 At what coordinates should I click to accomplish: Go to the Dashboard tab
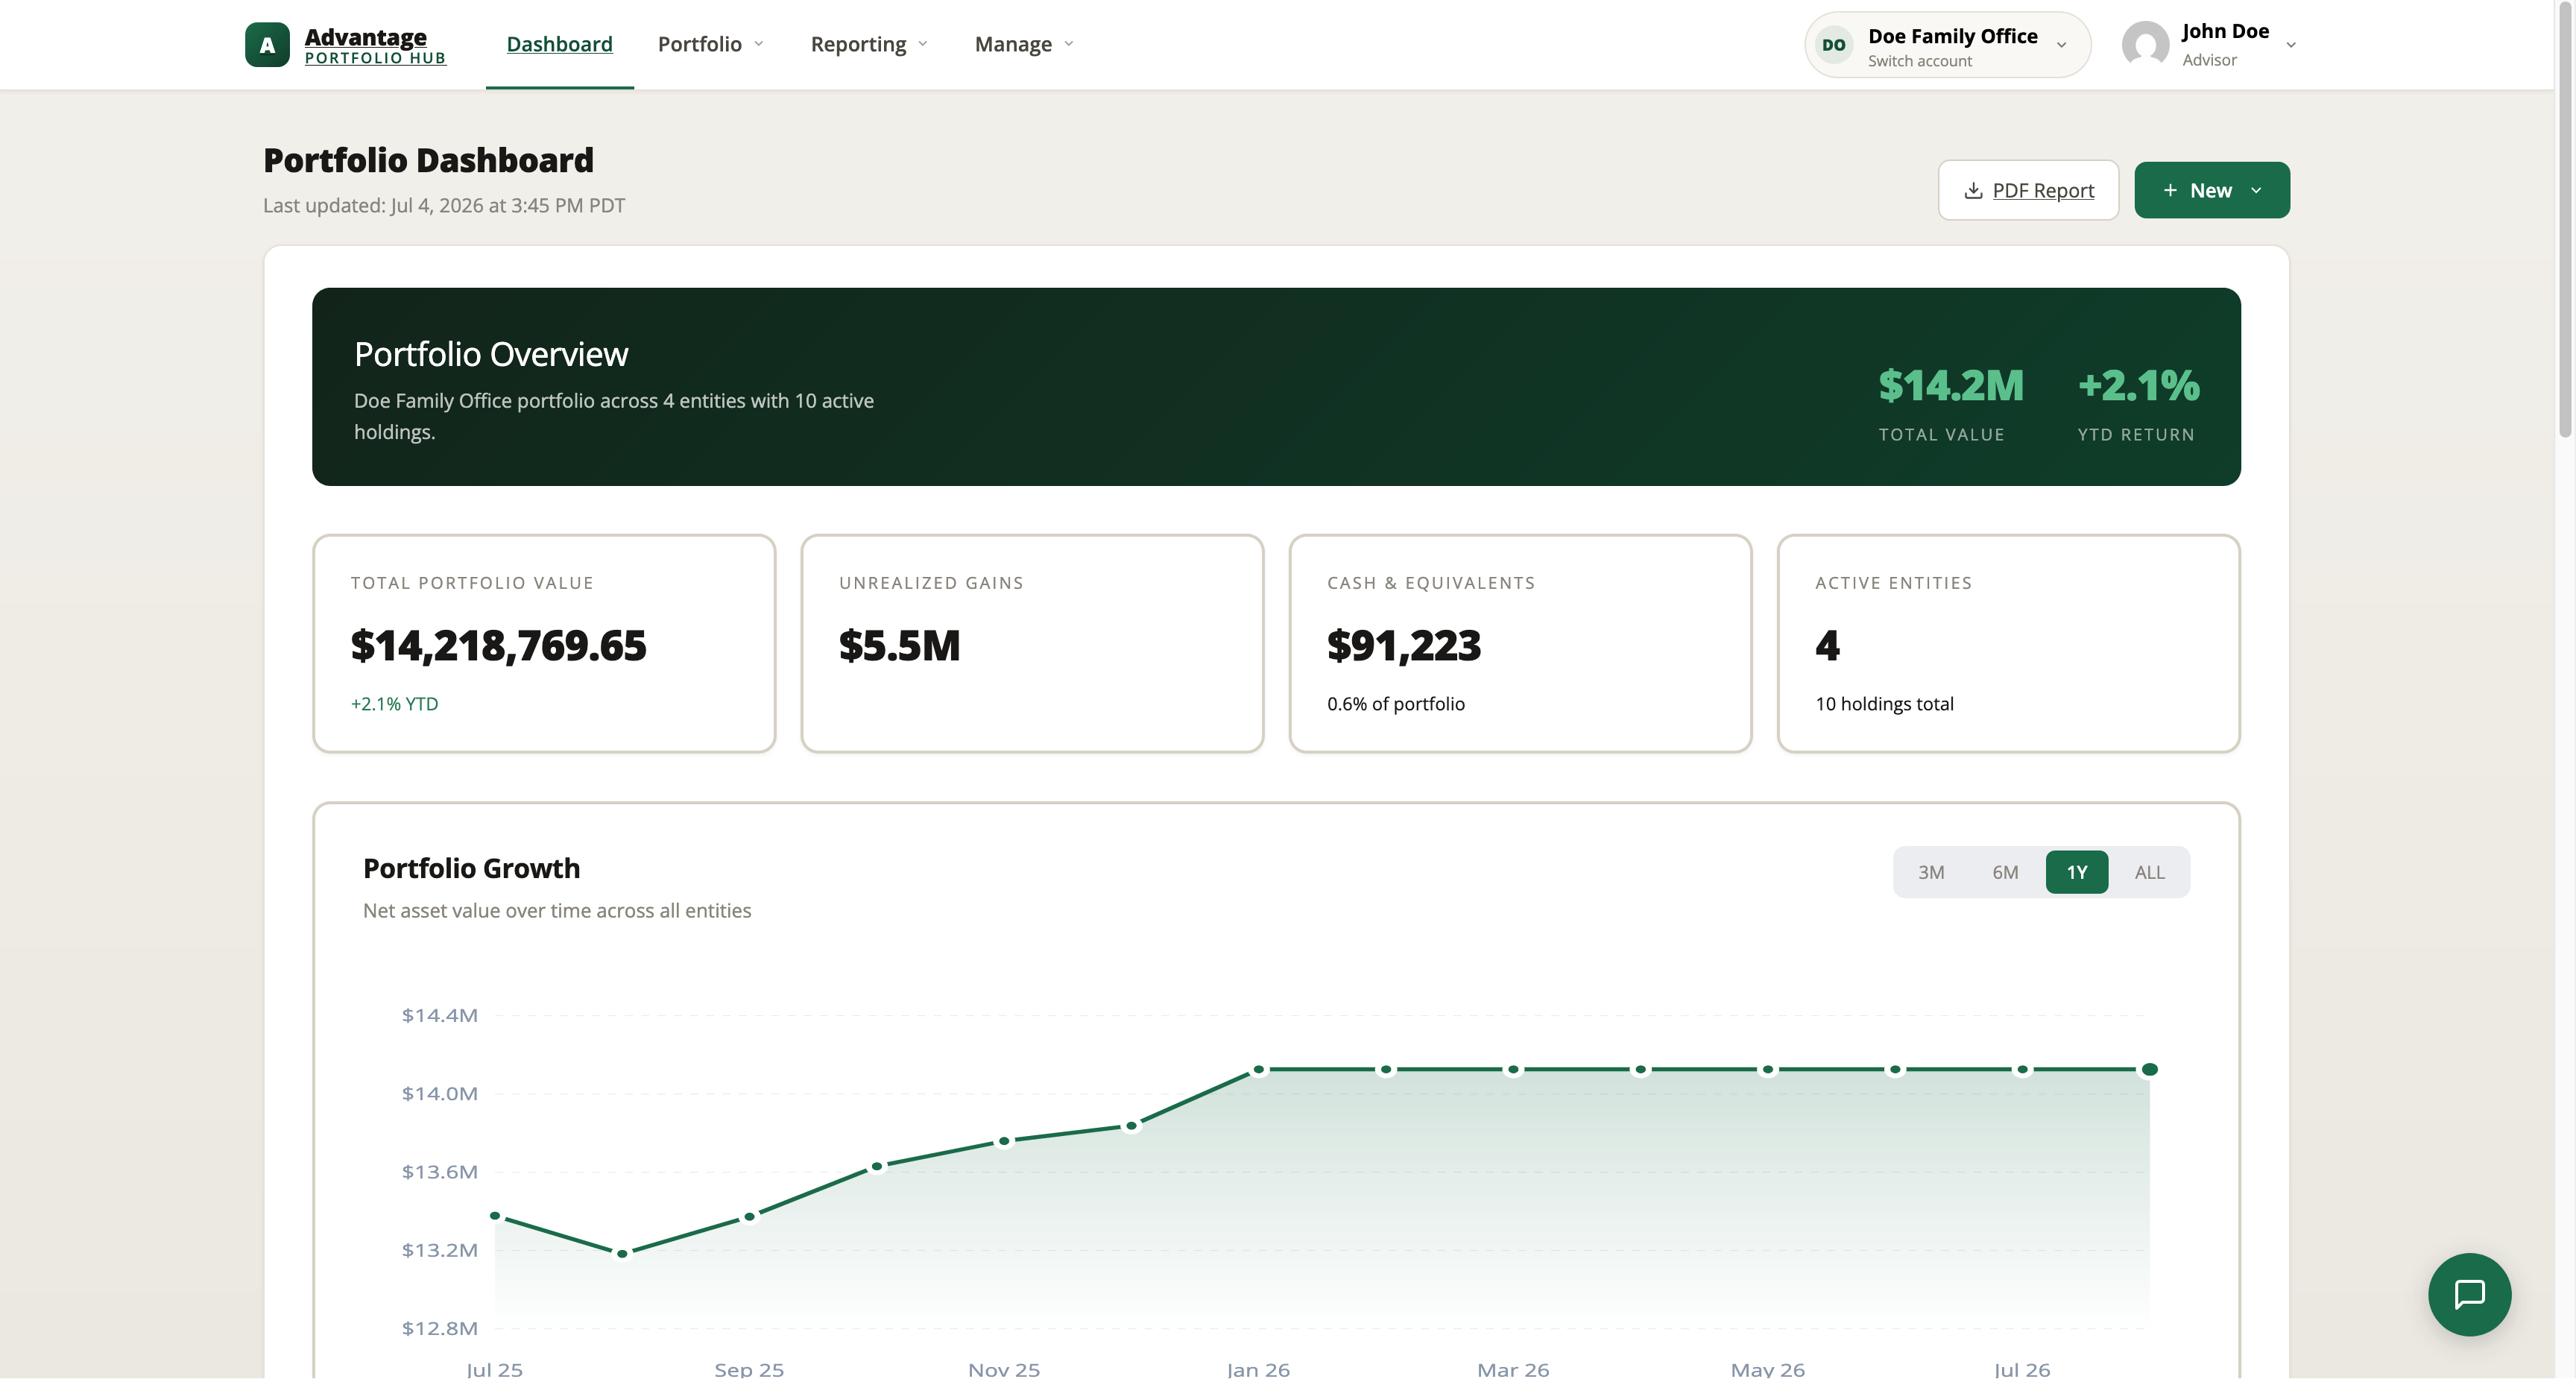pos(559,44)
